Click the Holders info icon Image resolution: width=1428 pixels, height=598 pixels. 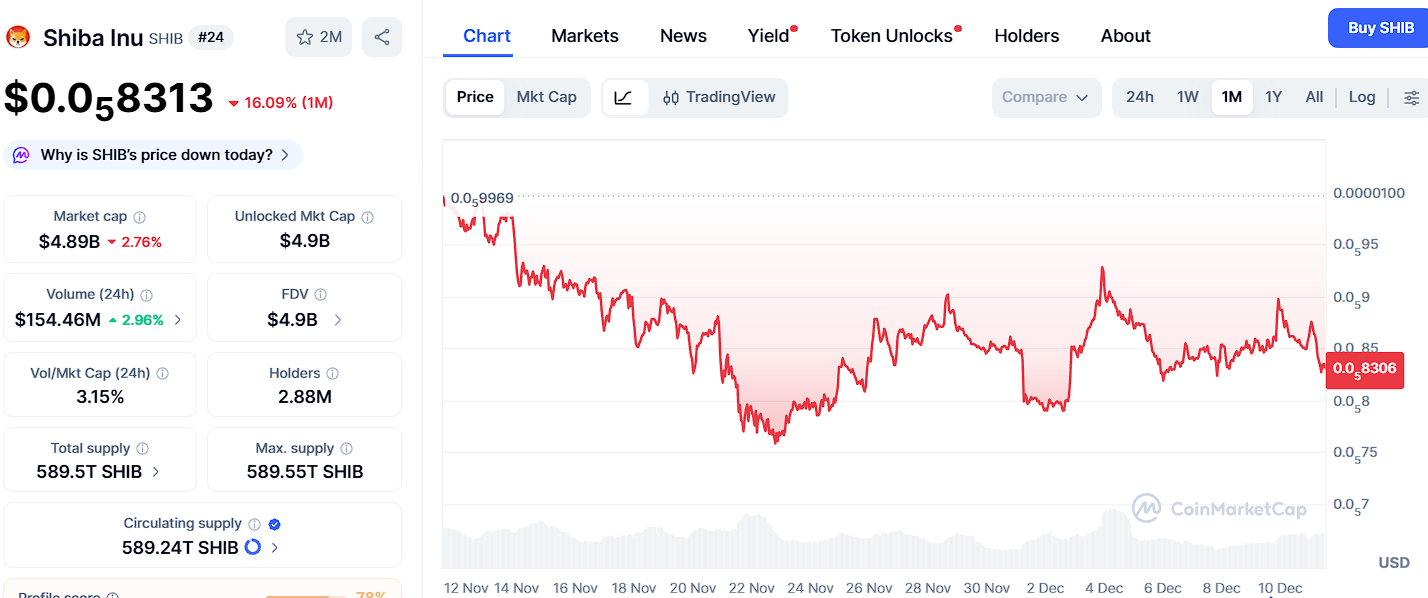pos(332,374)
